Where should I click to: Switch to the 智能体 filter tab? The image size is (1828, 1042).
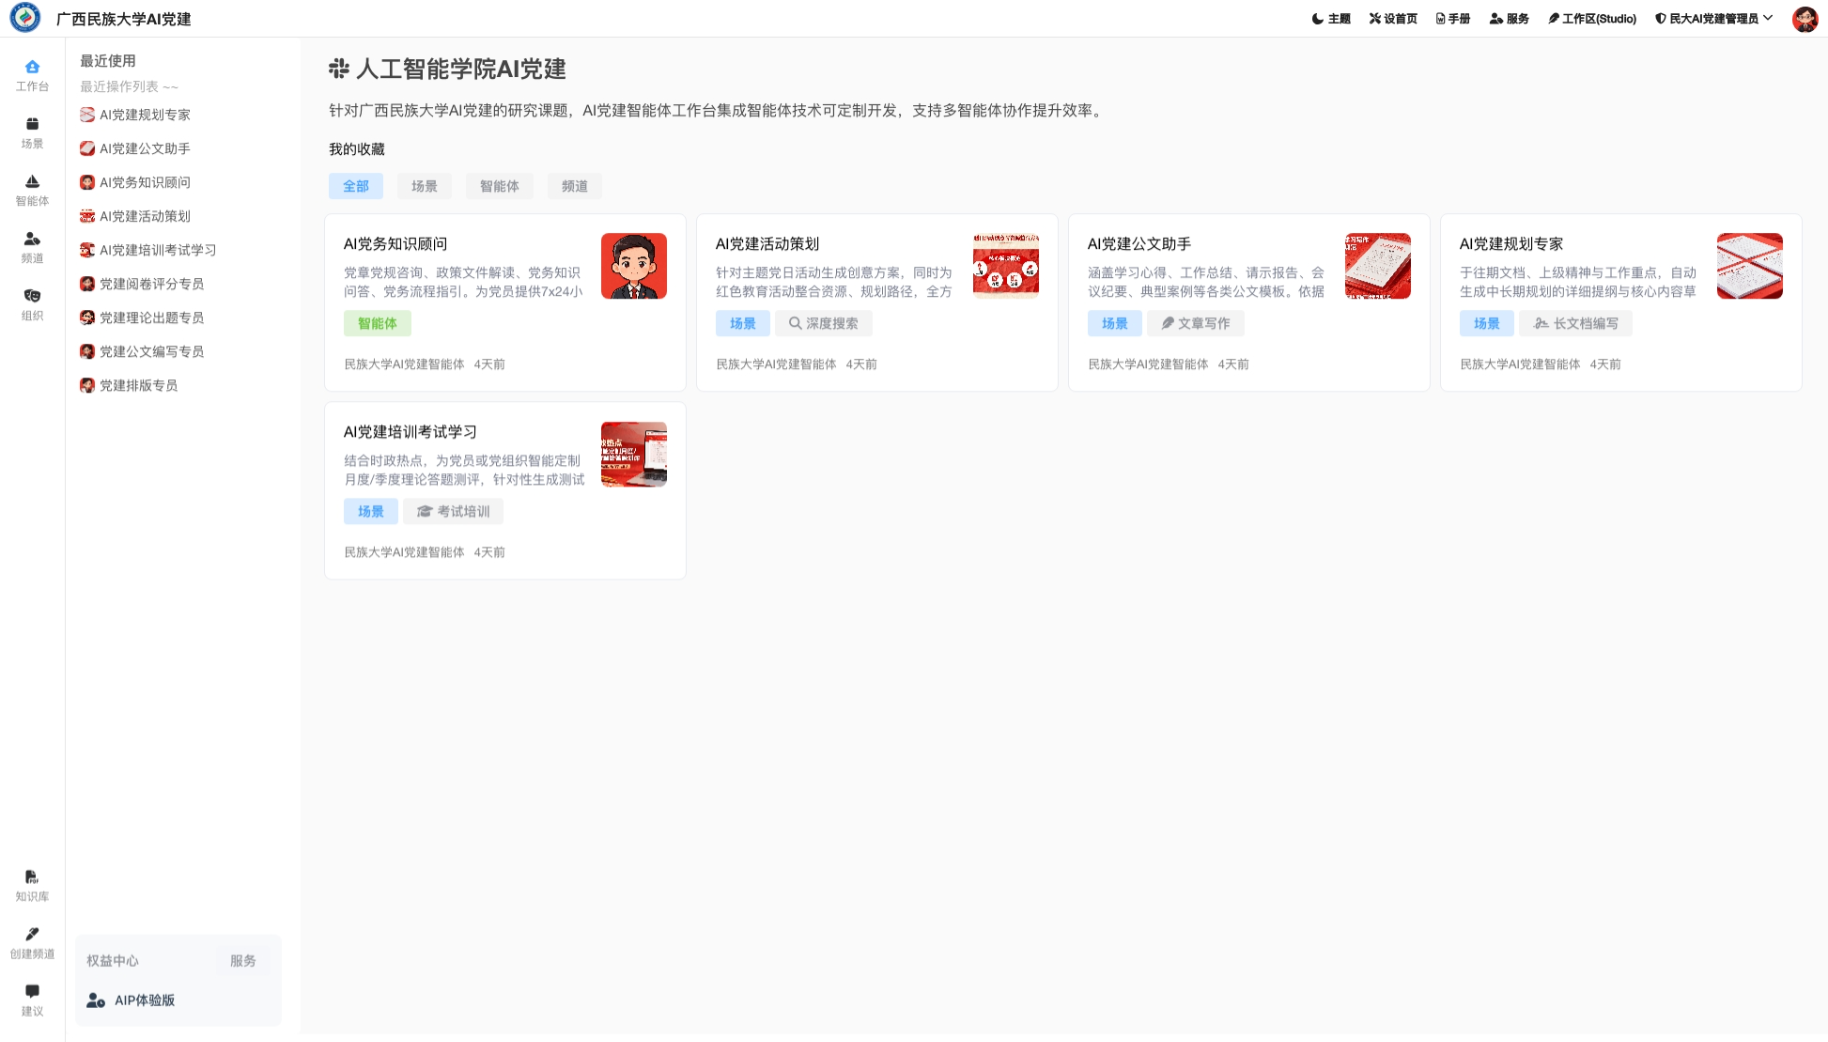pyautogui.click(x=499, y=186)
